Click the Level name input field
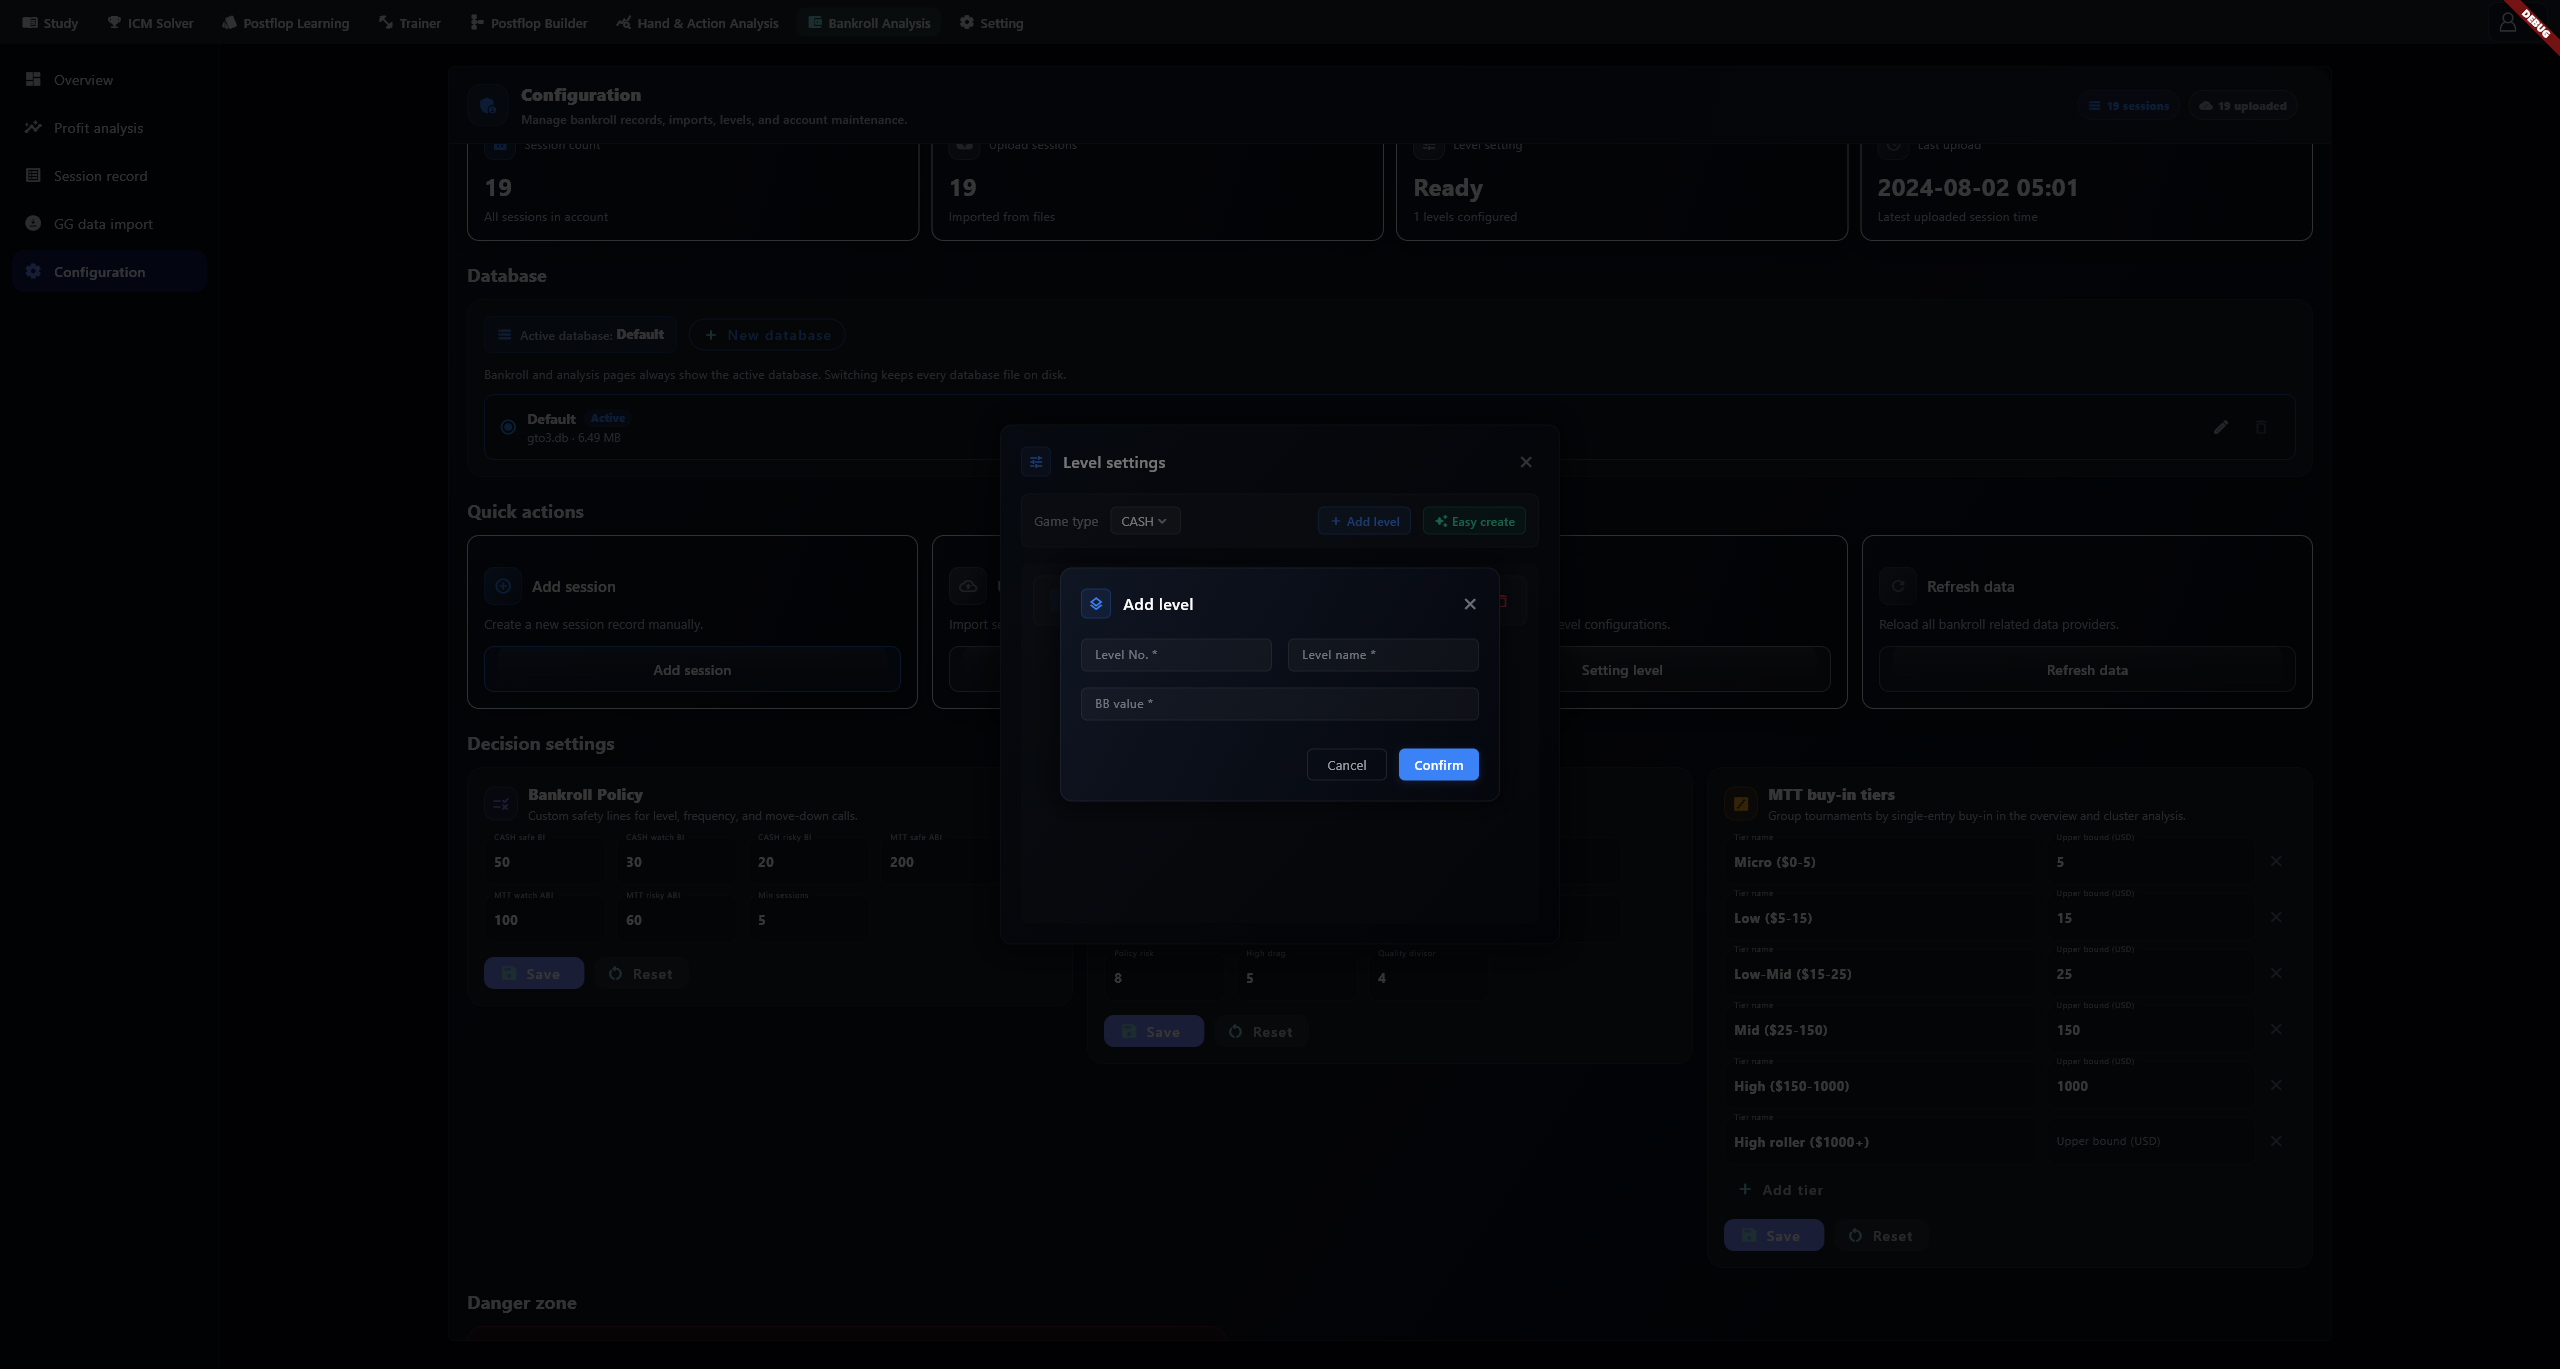Screen dimensions: 2560x1369 click(x=1383, y=655)
